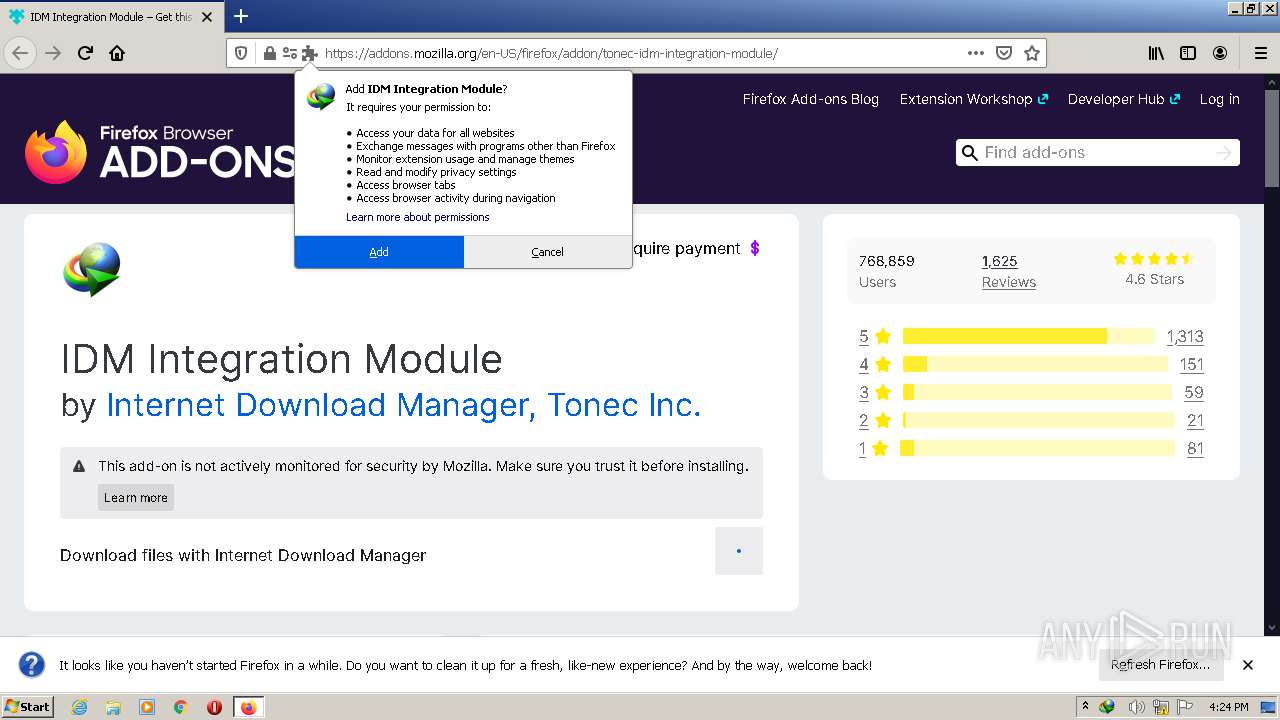Image resolution: width=1280 pixels, height=720 pixels.
Task: Open Extension Workshop link
Action: click(x=973, y=99)
